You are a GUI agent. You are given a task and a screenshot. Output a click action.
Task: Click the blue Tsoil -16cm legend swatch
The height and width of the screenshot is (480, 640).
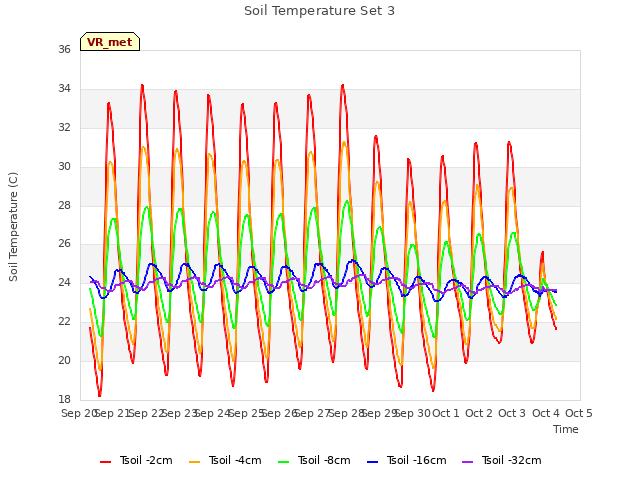click(x=372, y=462)
